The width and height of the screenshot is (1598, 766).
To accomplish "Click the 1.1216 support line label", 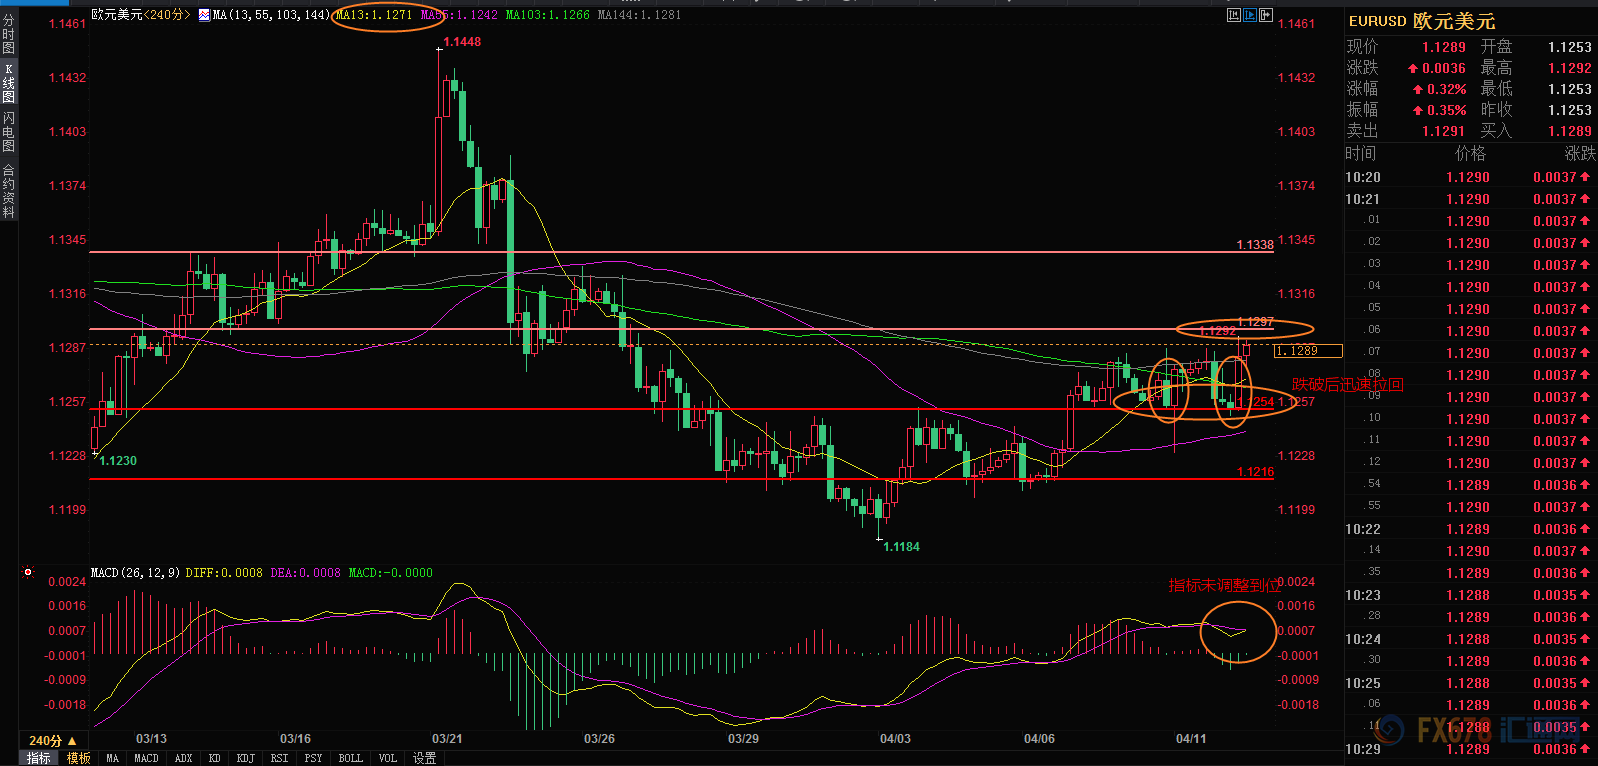I will pos(1255,472).
